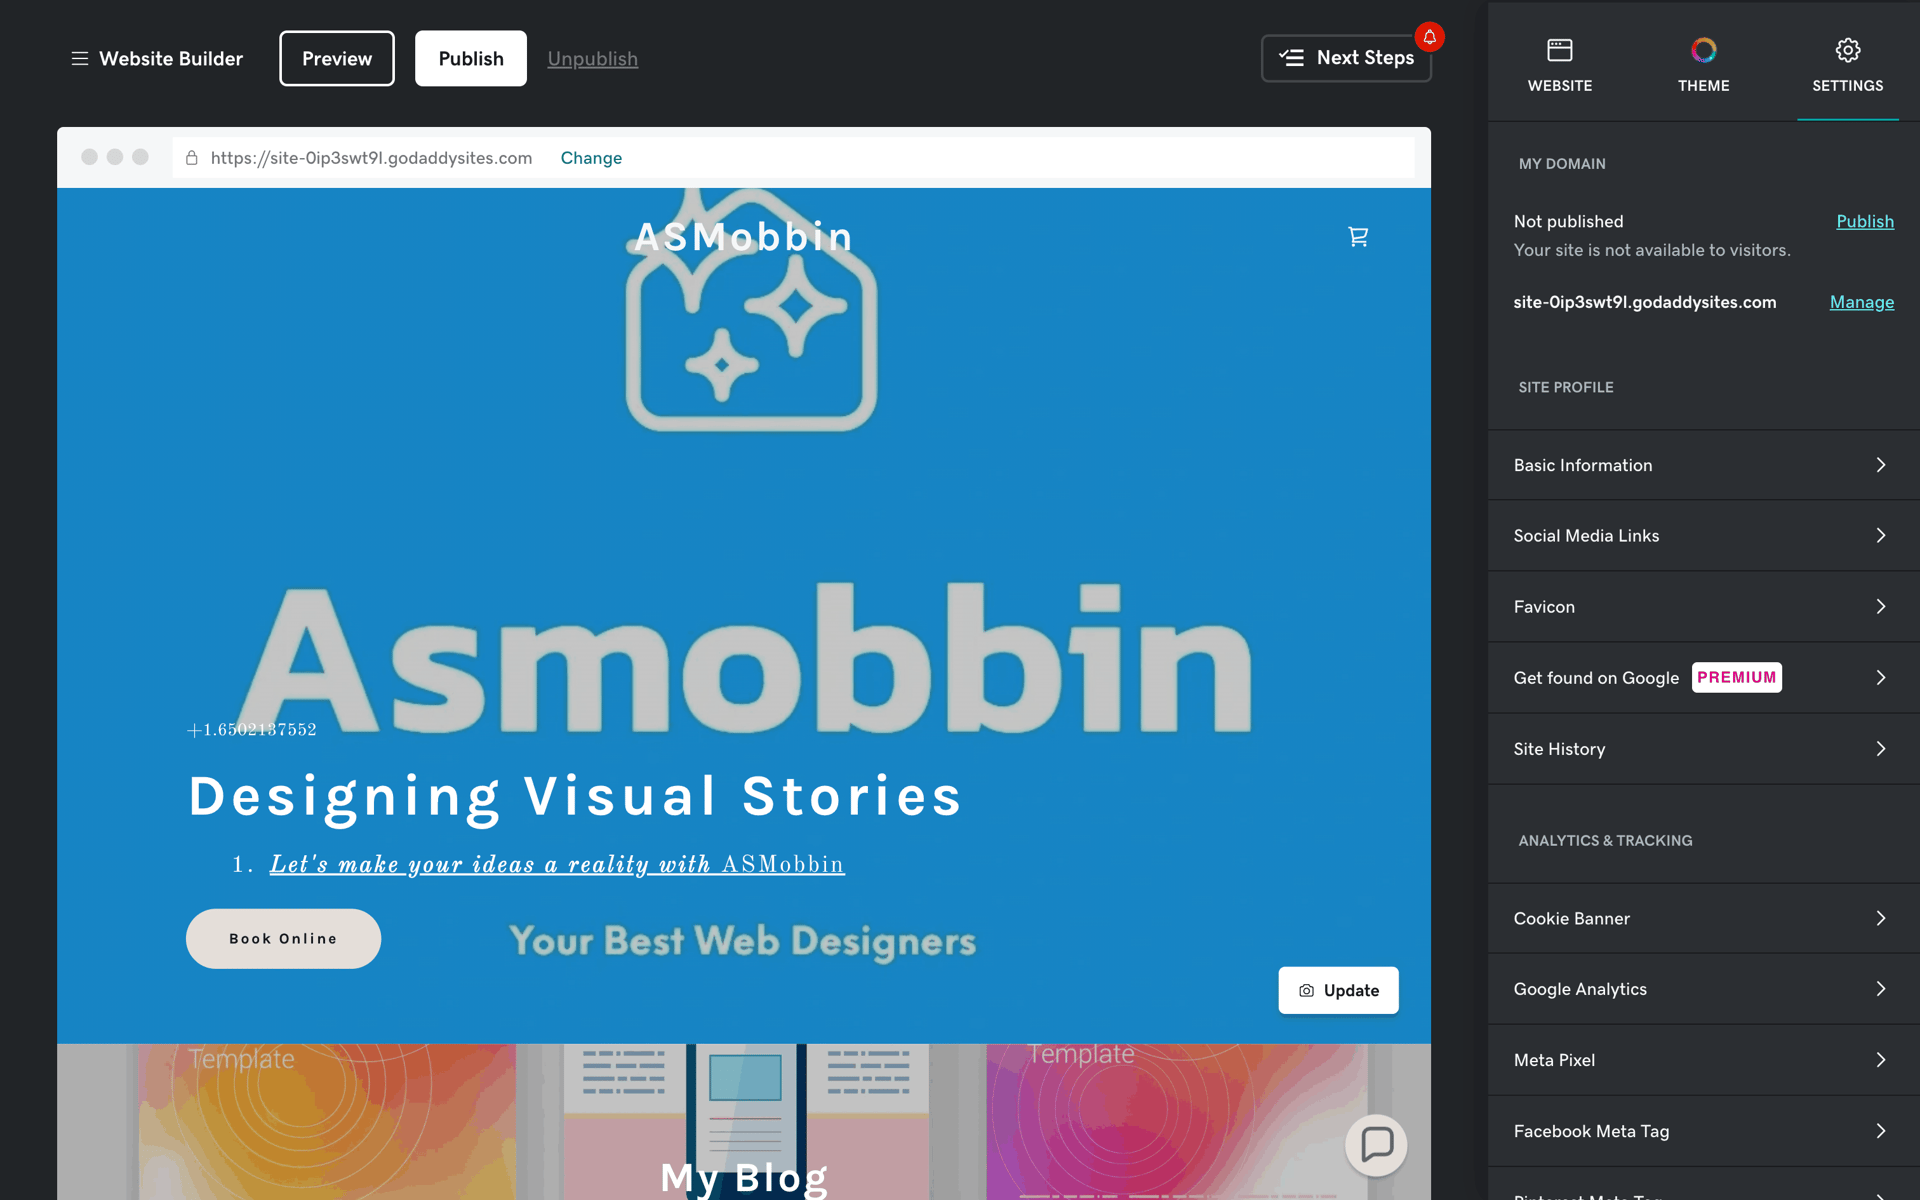1920x1200 pixels.
Task: Switch to the Theme tab
Action: click(1704, 64)
